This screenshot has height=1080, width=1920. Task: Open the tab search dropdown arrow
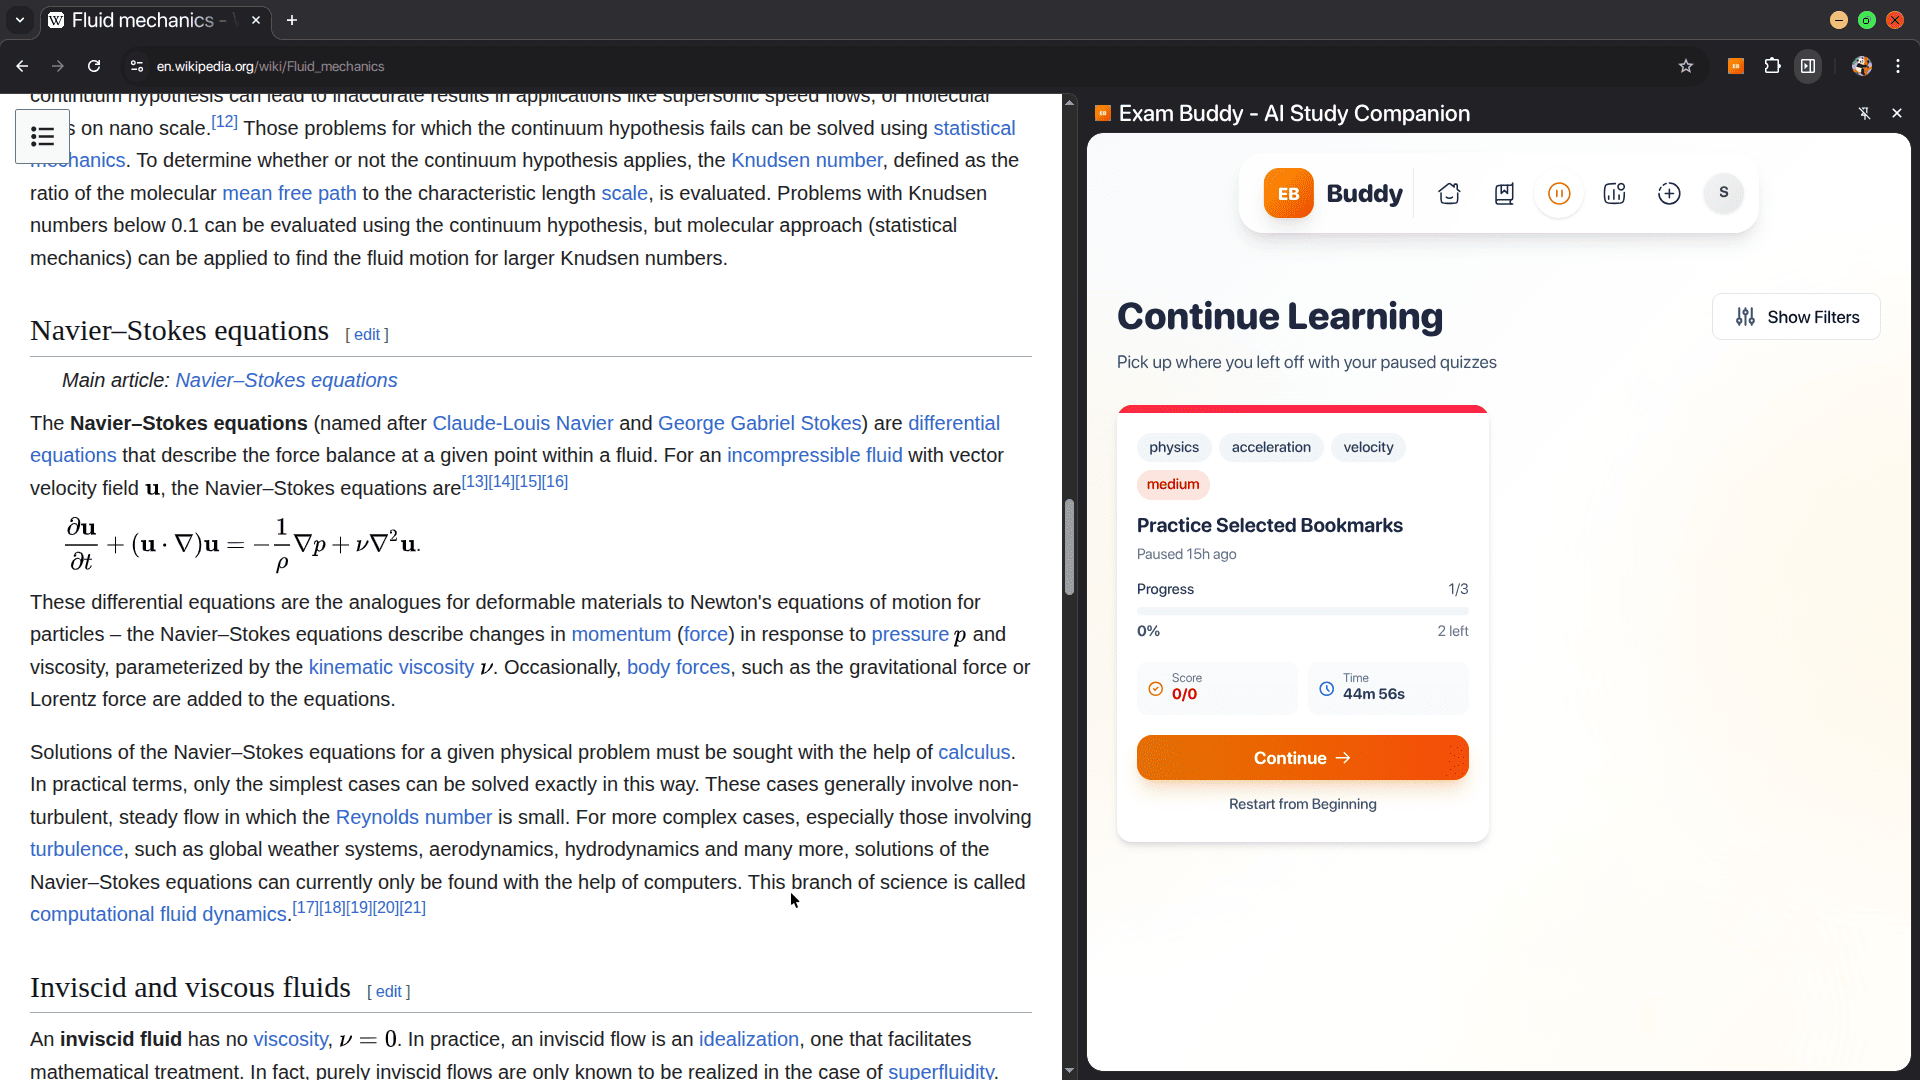[20, 20]
